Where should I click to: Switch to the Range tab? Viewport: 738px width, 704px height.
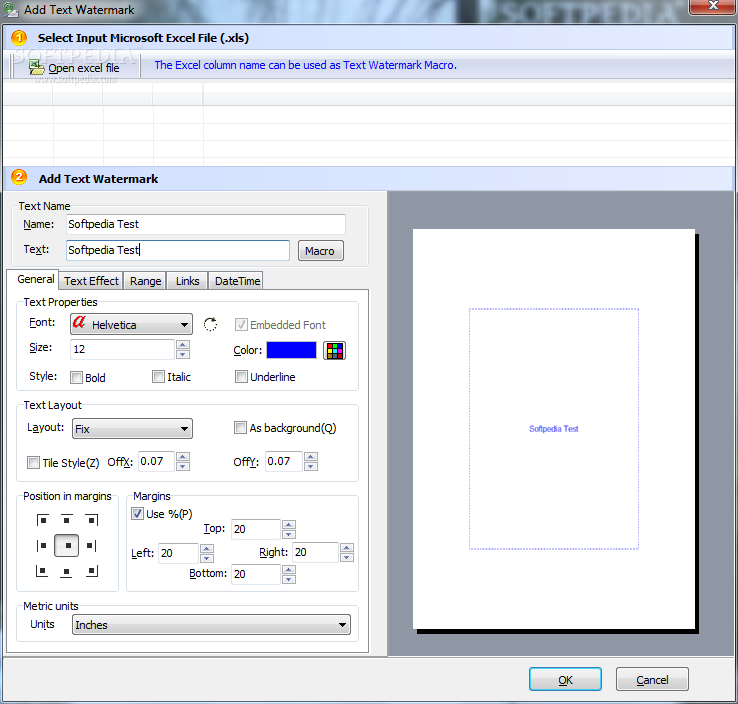[145, 281]
